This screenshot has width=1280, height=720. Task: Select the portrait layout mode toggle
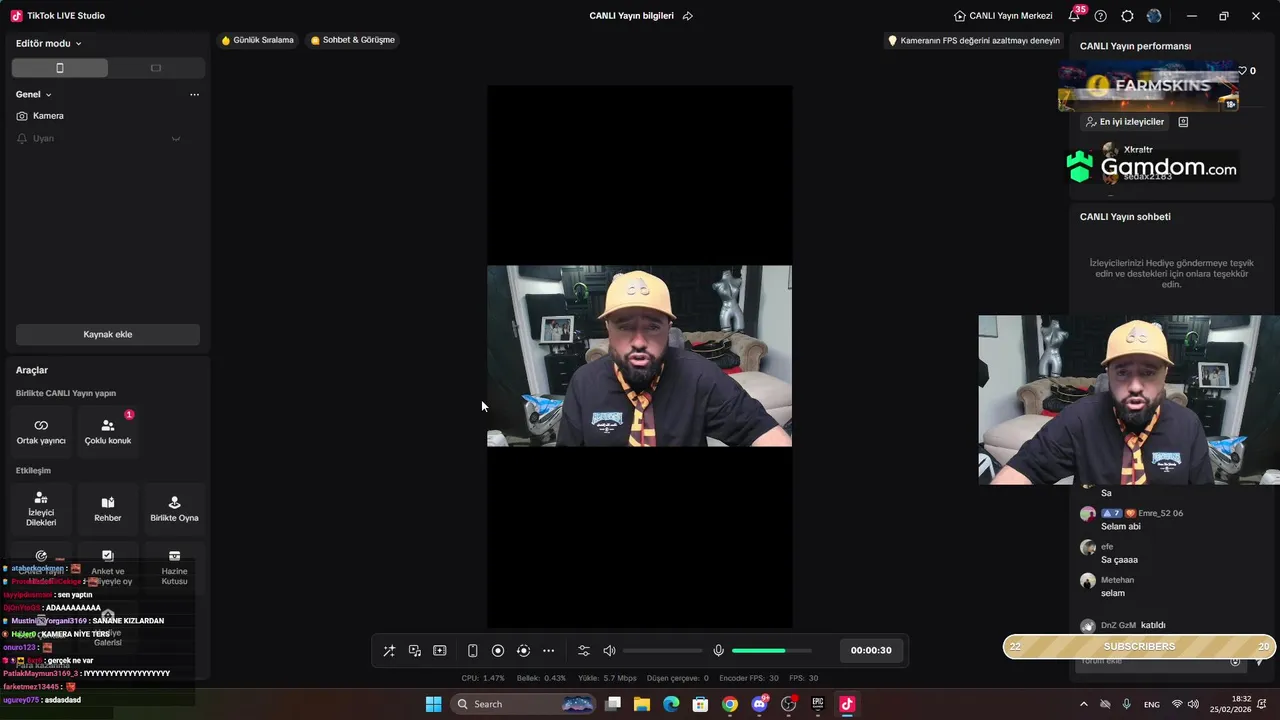[60, 68]
